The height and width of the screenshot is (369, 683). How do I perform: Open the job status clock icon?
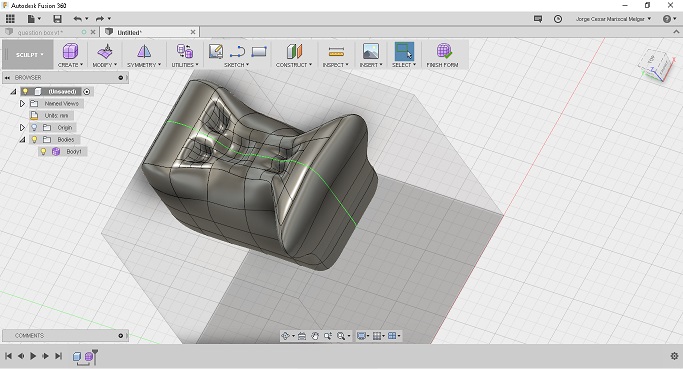point(558,19)
